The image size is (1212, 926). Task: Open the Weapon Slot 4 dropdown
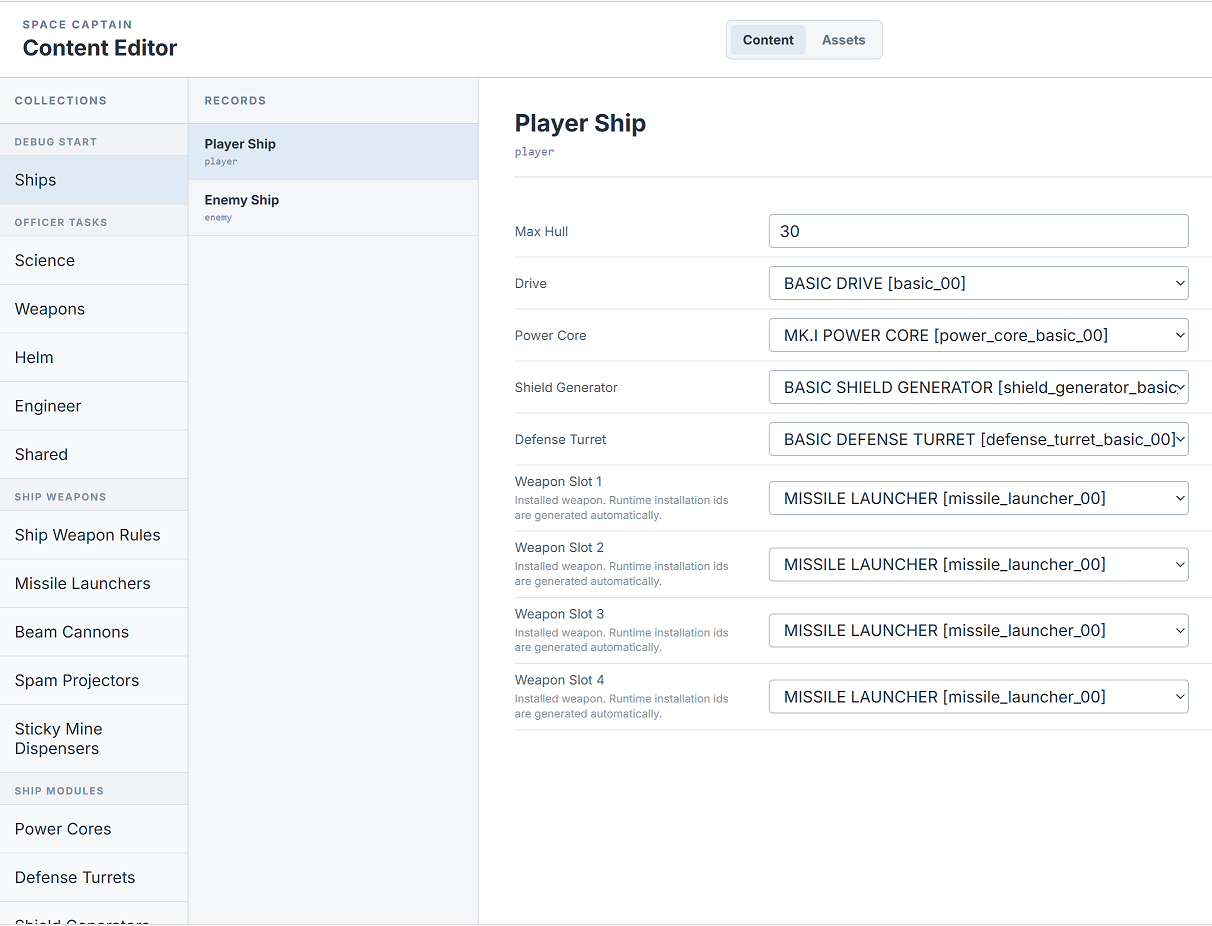tap(979, 697)
